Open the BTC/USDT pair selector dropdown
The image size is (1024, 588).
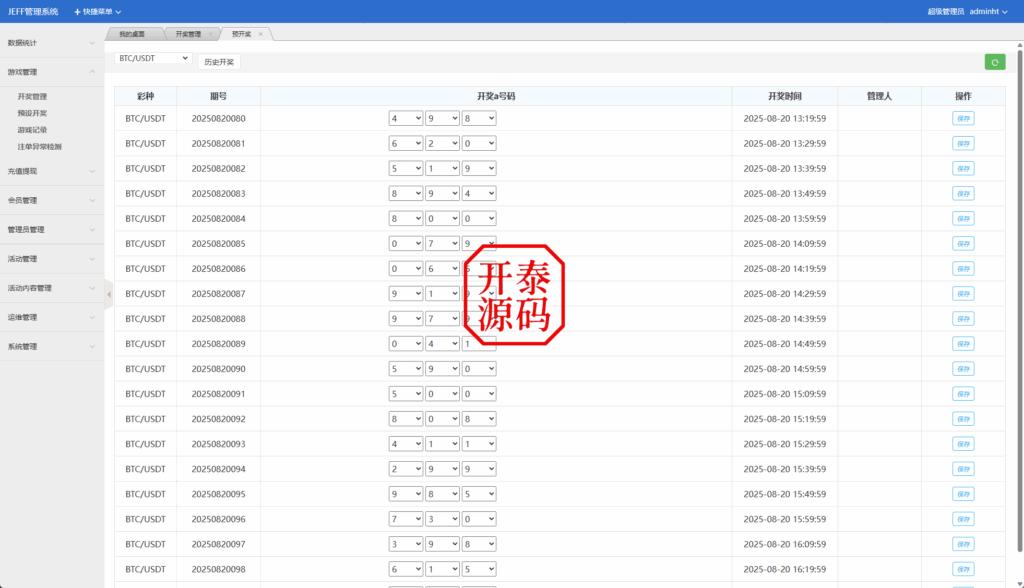pos(151,58)
